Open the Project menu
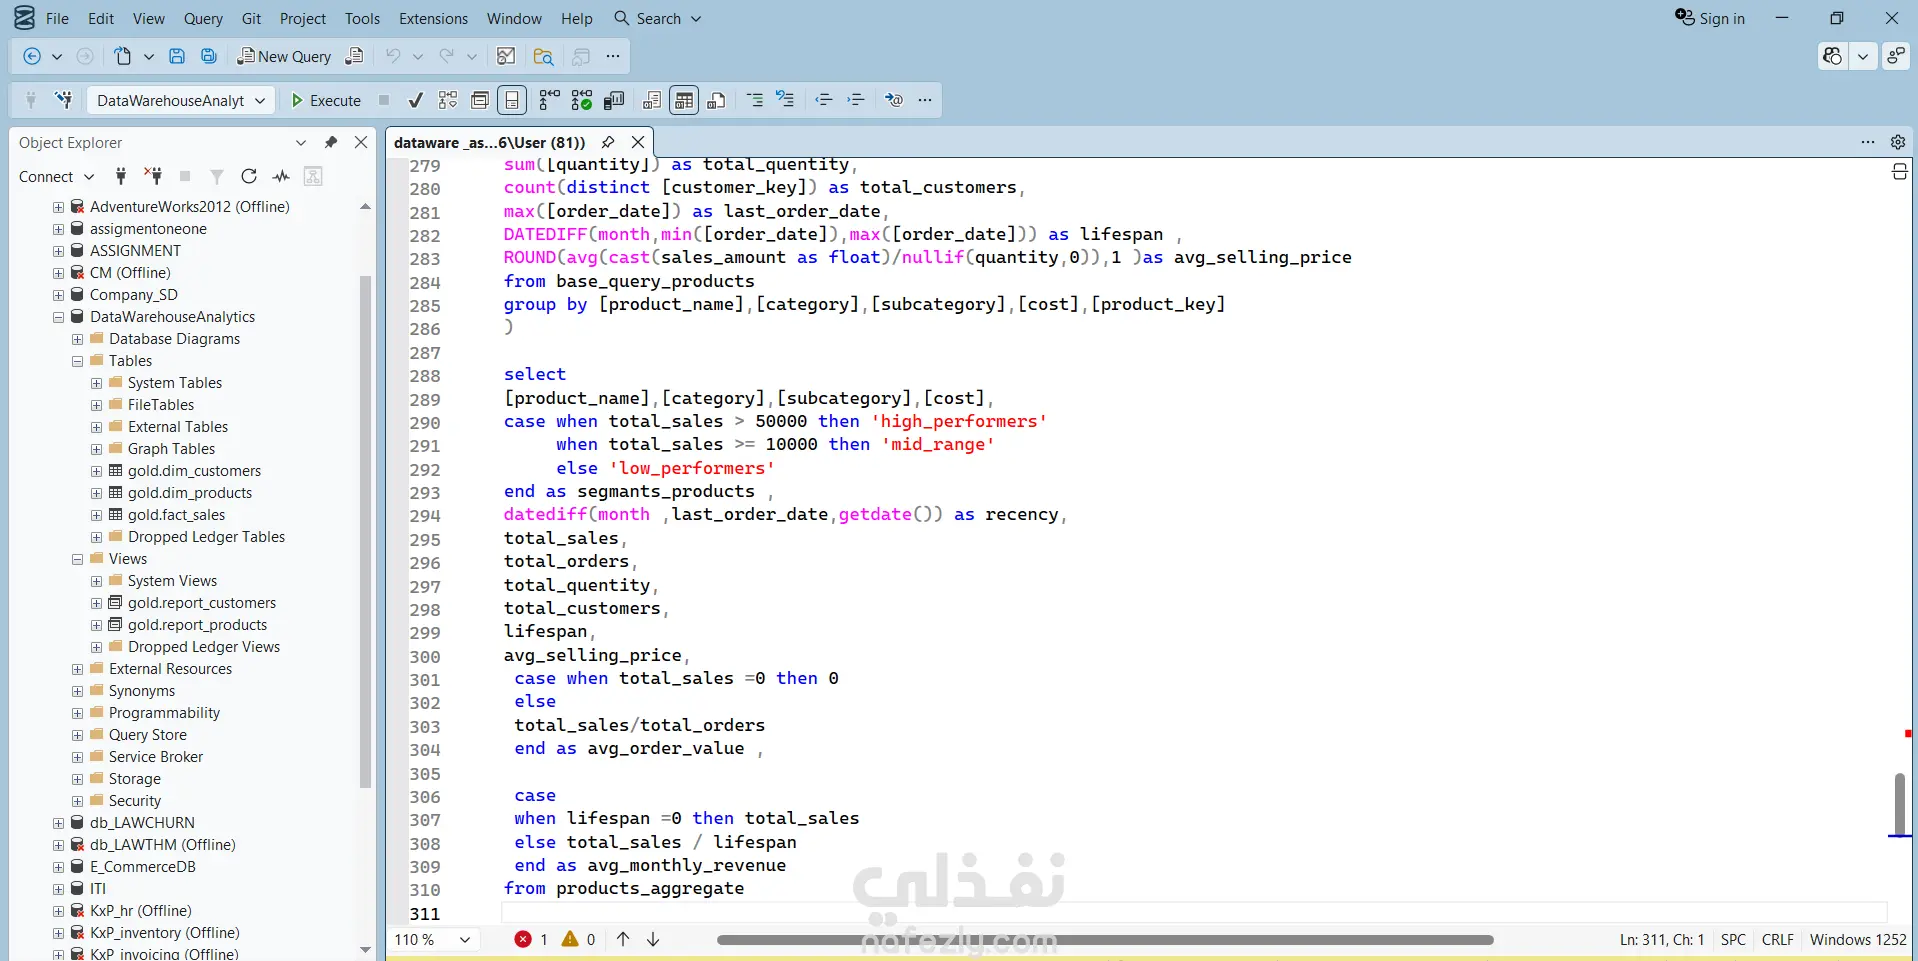This screenshot has height=961, width=1918. (302, 18)
